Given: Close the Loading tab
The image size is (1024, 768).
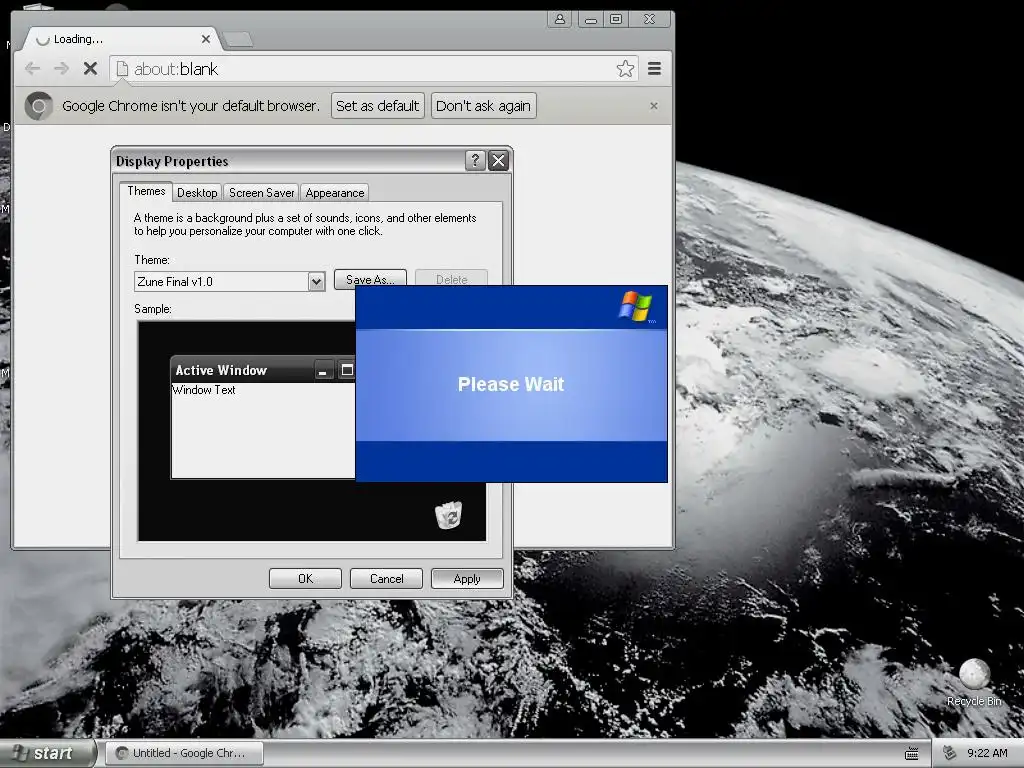Looking at the screenshot, I should click(x=206, y=39).
